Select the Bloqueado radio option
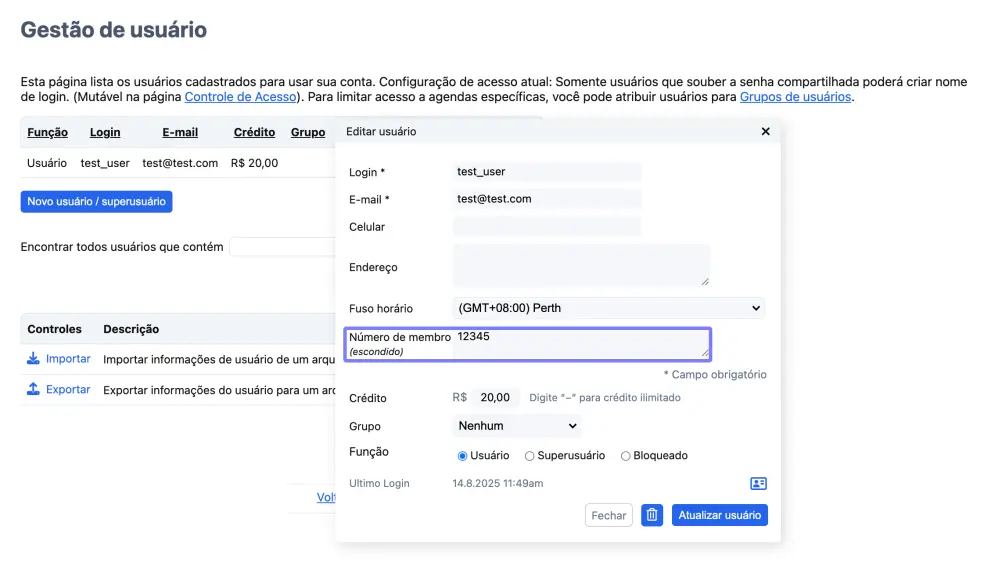 (x=625, y=456)
